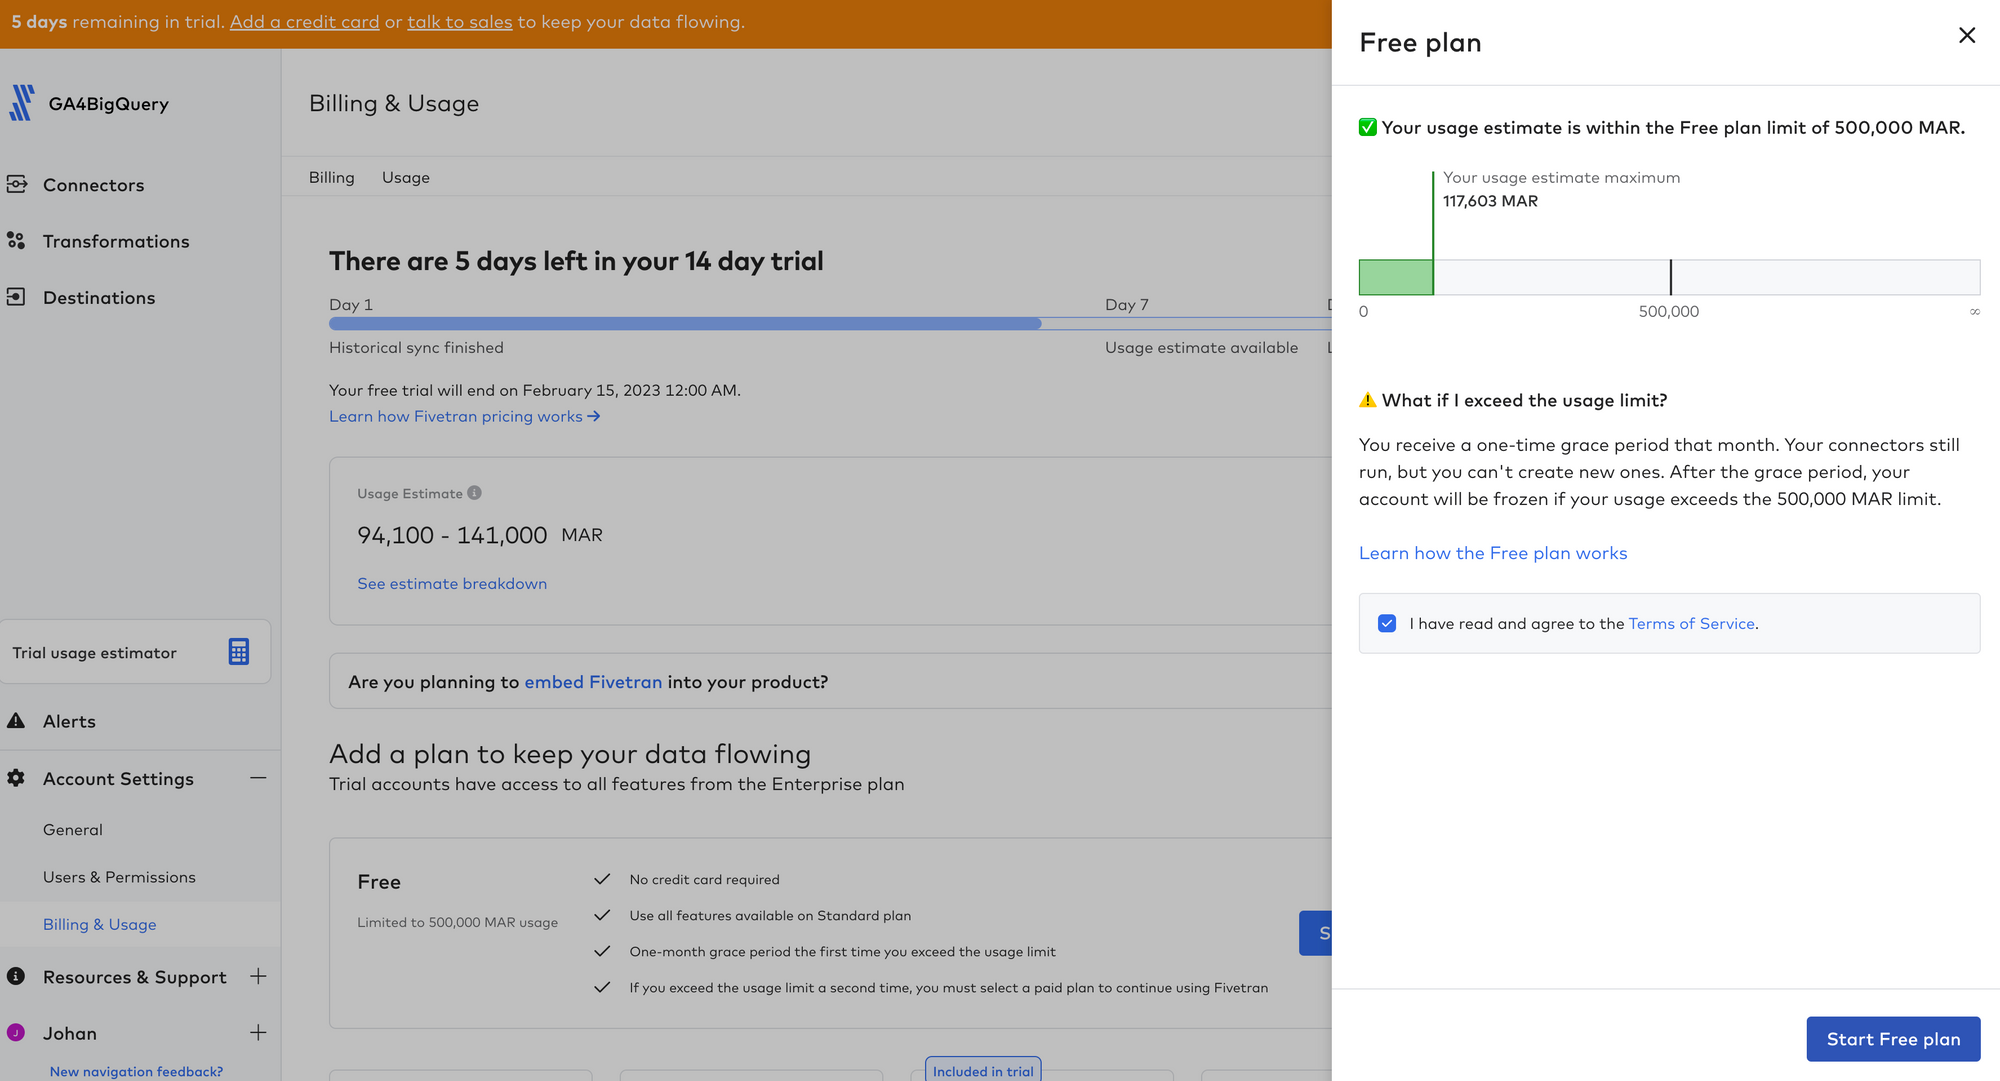Switch to the Billing tab

[x=332, y=177]
